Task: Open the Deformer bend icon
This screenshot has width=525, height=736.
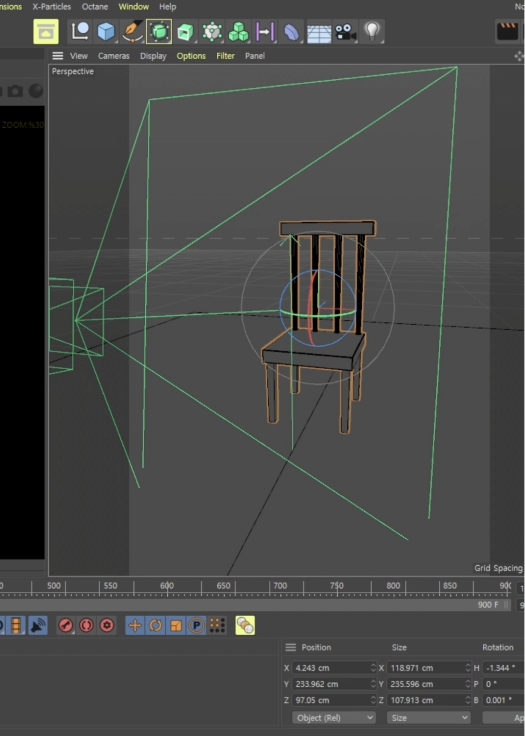Action: tap(292, 32)
